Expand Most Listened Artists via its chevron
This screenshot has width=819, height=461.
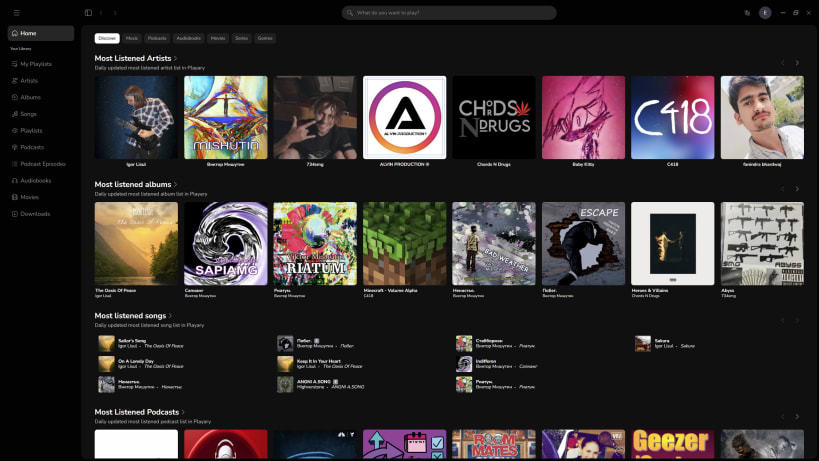(176, 58)
